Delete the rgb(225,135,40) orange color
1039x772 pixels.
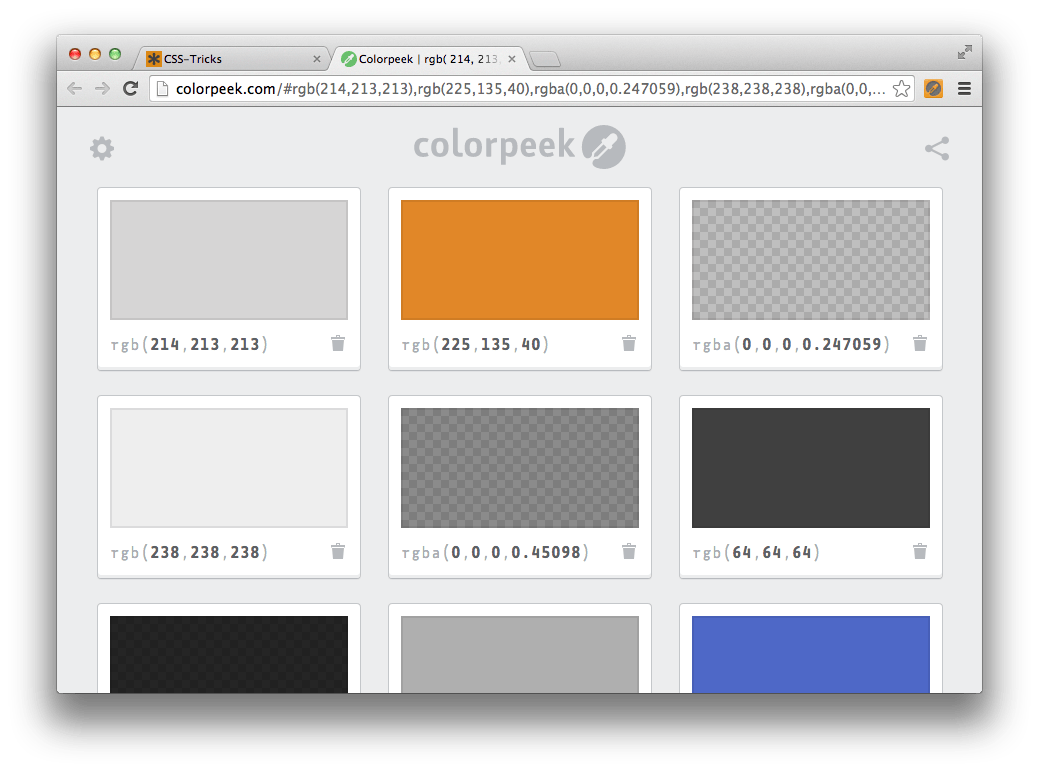click(x=629, y=343)
